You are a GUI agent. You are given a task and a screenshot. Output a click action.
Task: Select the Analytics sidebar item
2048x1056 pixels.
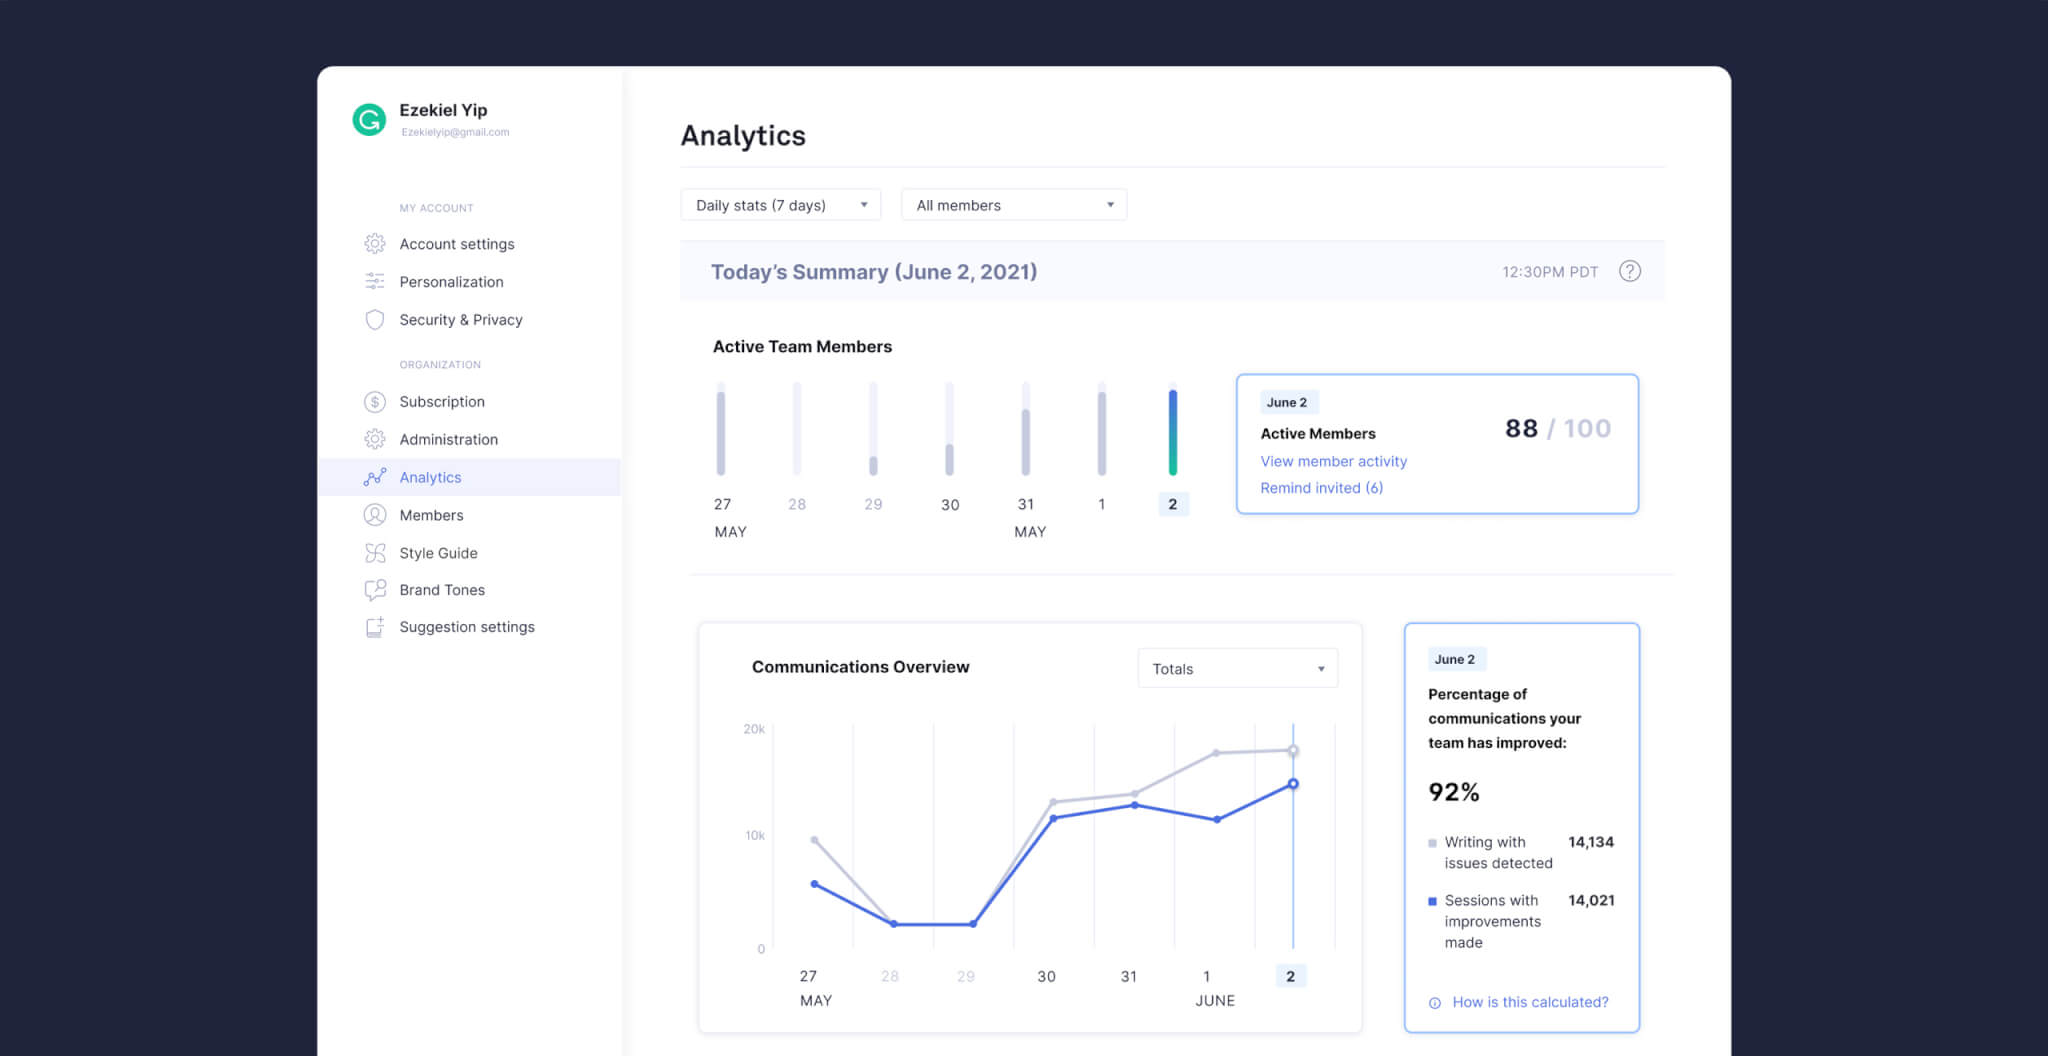pyautogui.click(x=430, y=477)
